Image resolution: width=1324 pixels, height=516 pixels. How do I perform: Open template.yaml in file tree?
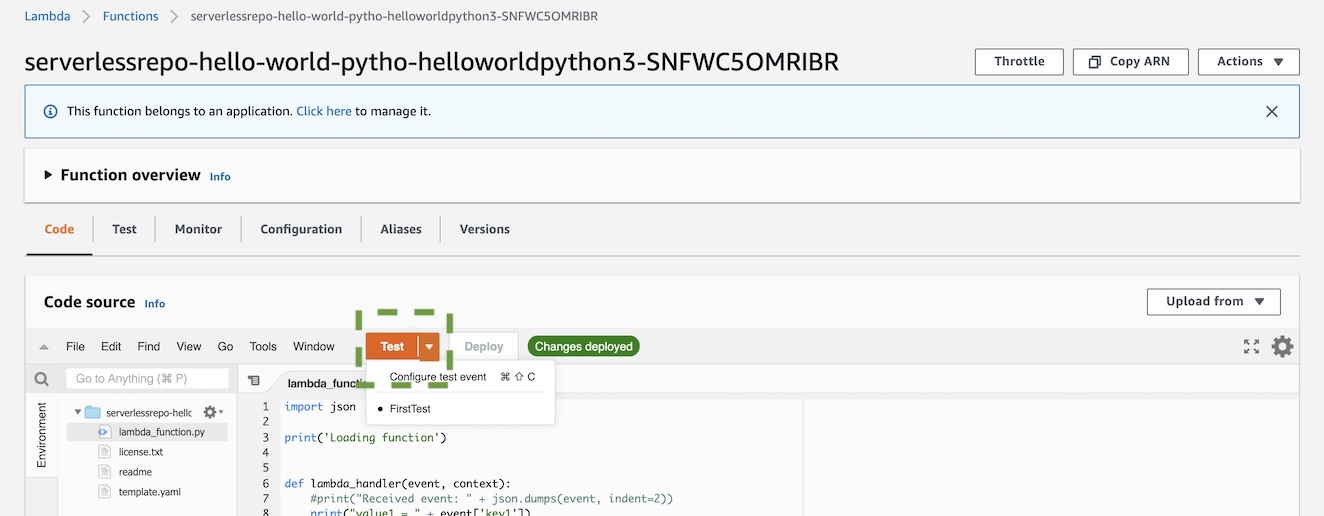(x=149, y=492)
